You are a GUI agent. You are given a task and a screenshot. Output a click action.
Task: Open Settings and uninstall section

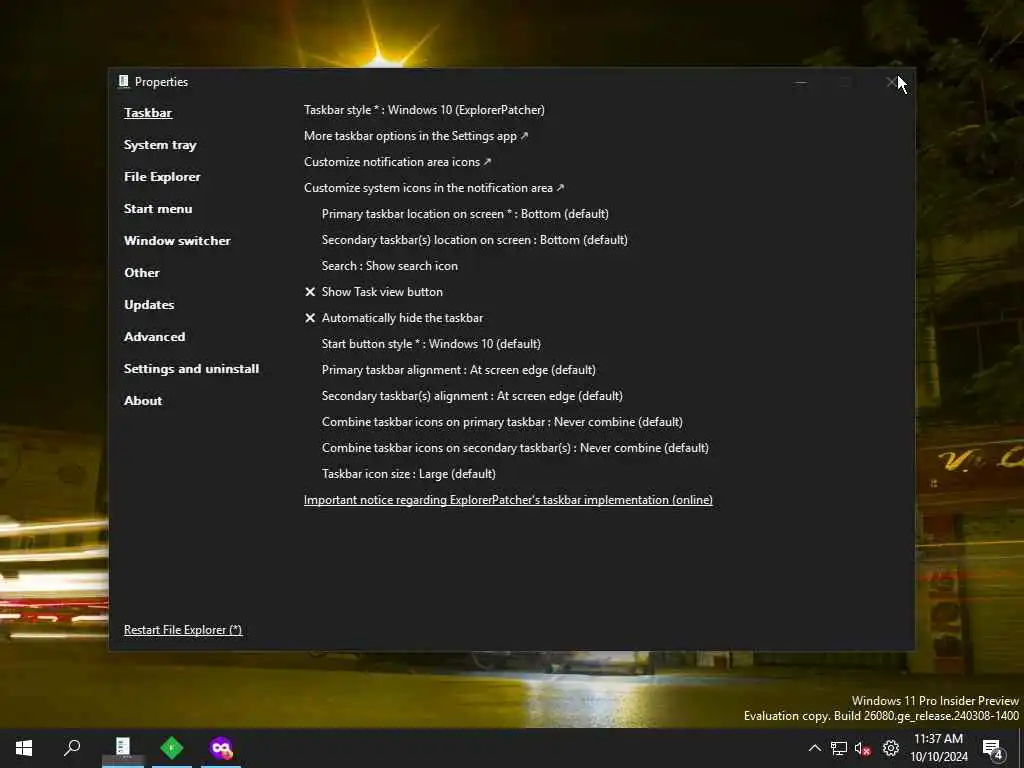click(x=191, y=368)
